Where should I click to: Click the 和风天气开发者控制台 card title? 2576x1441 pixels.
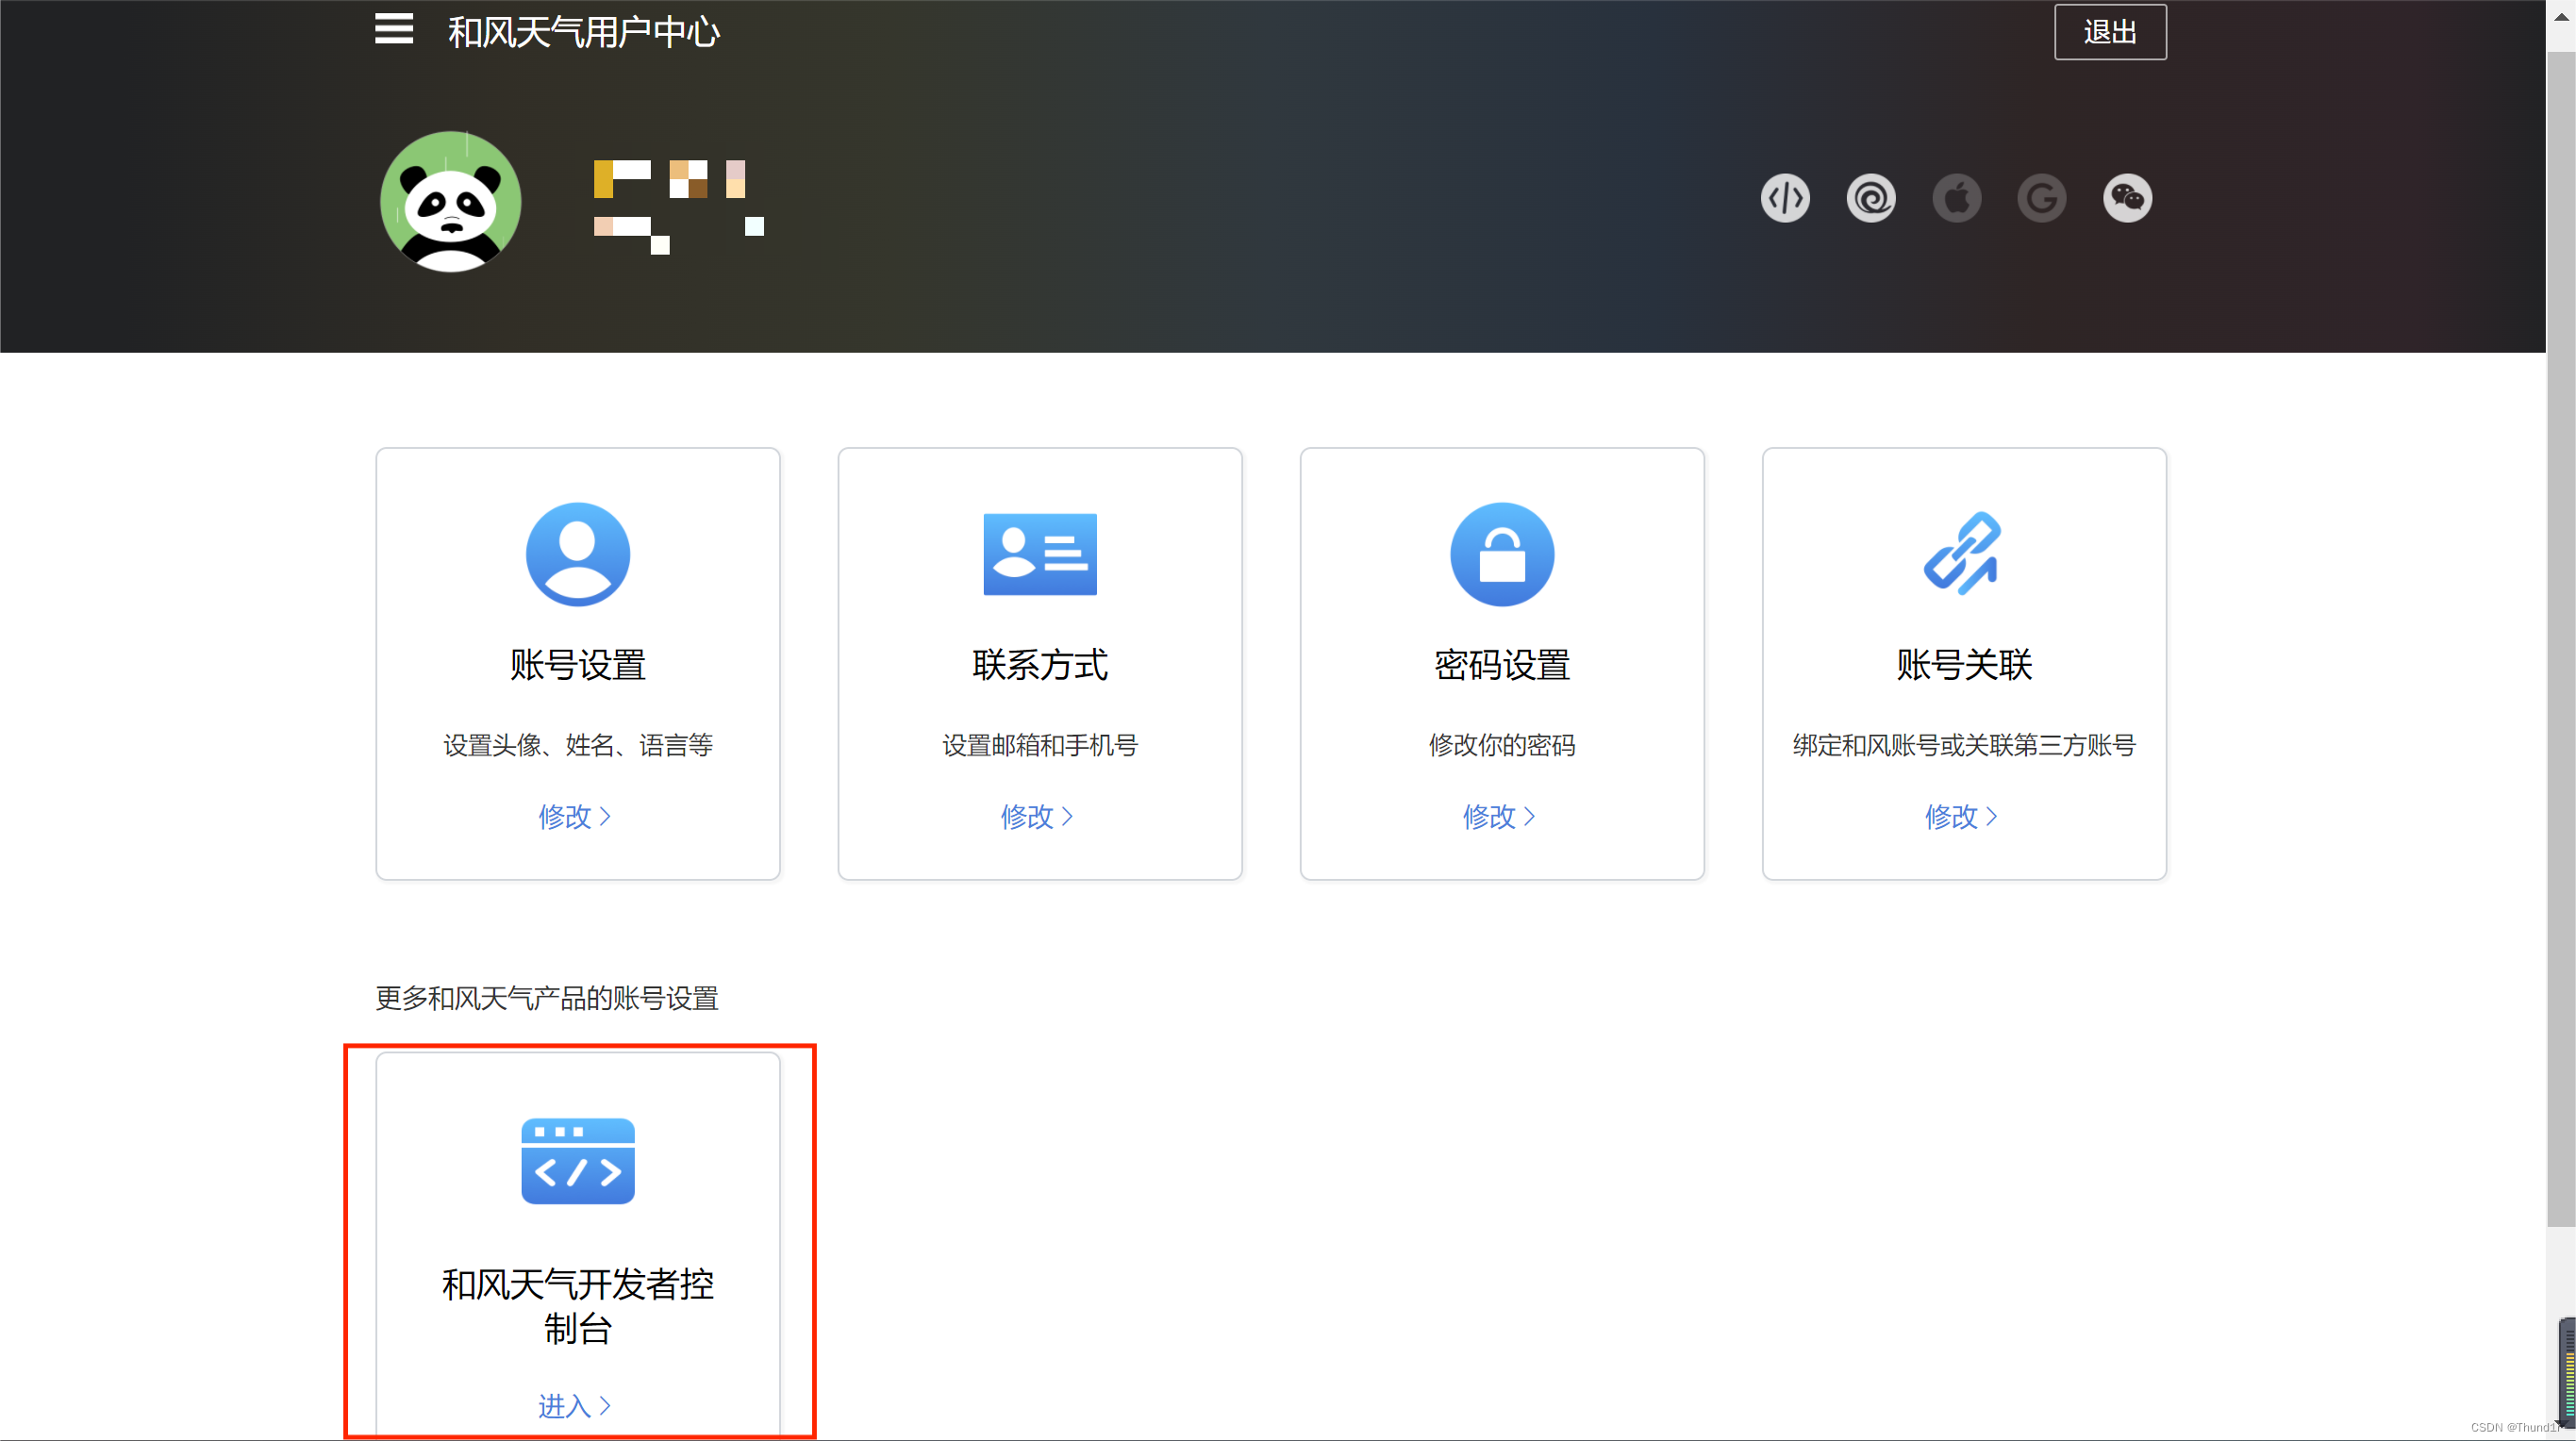pos(578,1306)
